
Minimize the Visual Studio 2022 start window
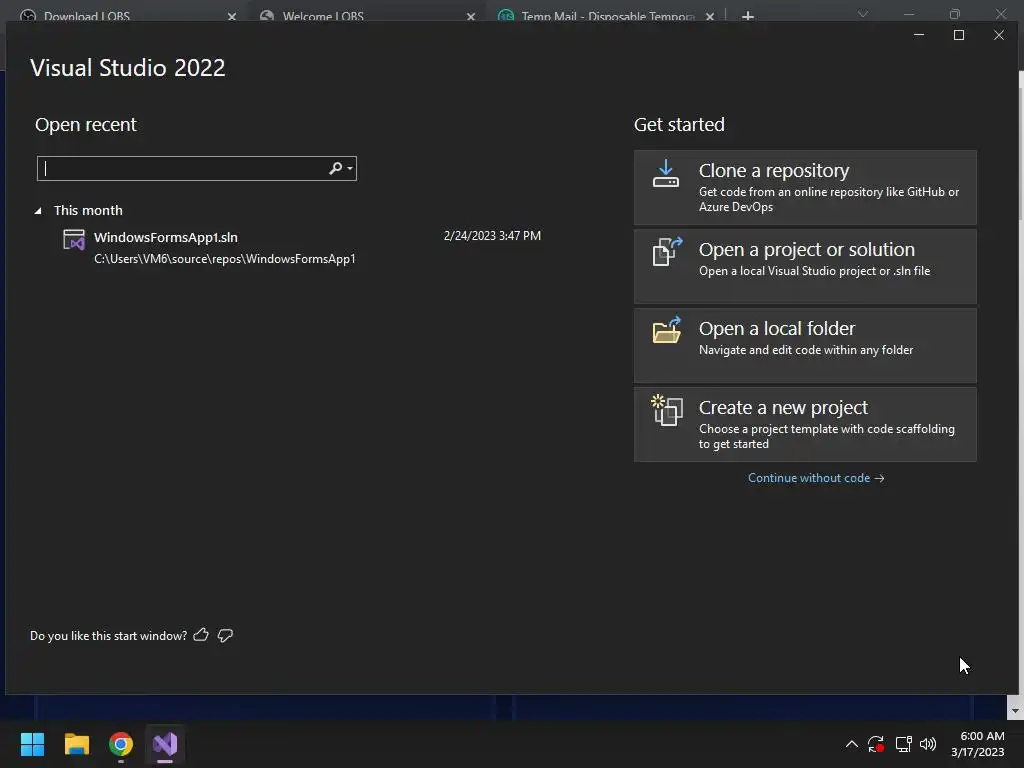919,35
